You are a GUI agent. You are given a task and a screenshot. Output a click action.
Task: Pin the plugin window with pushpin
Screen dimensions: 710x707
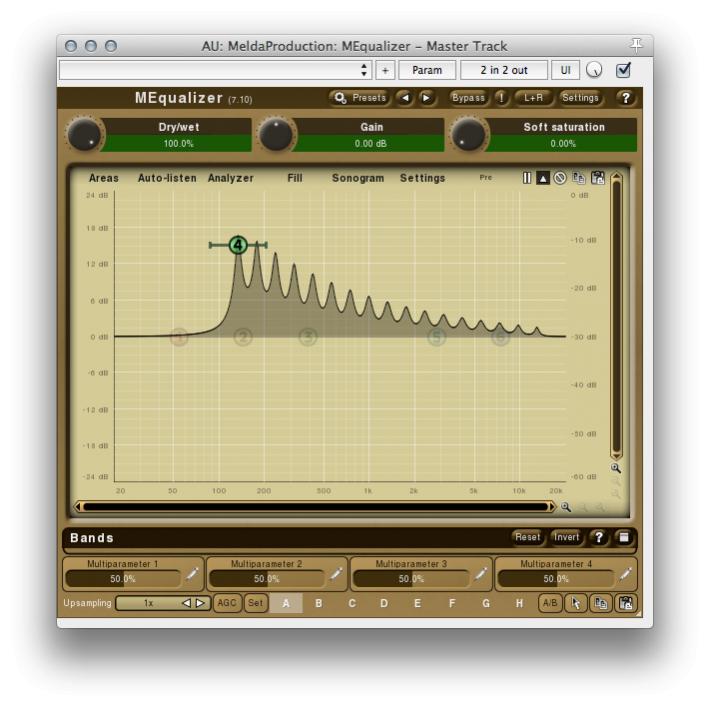636,45
